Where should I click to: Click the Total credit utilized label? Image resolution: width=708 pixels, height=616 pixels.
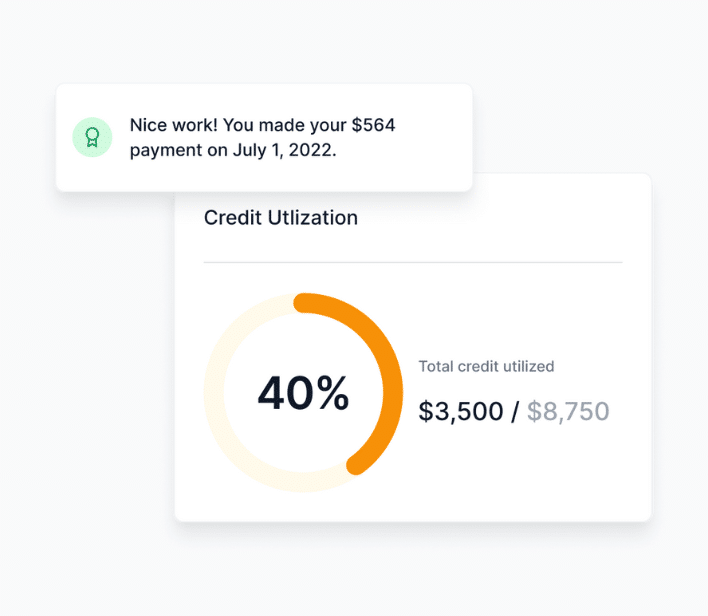(486, 366)
